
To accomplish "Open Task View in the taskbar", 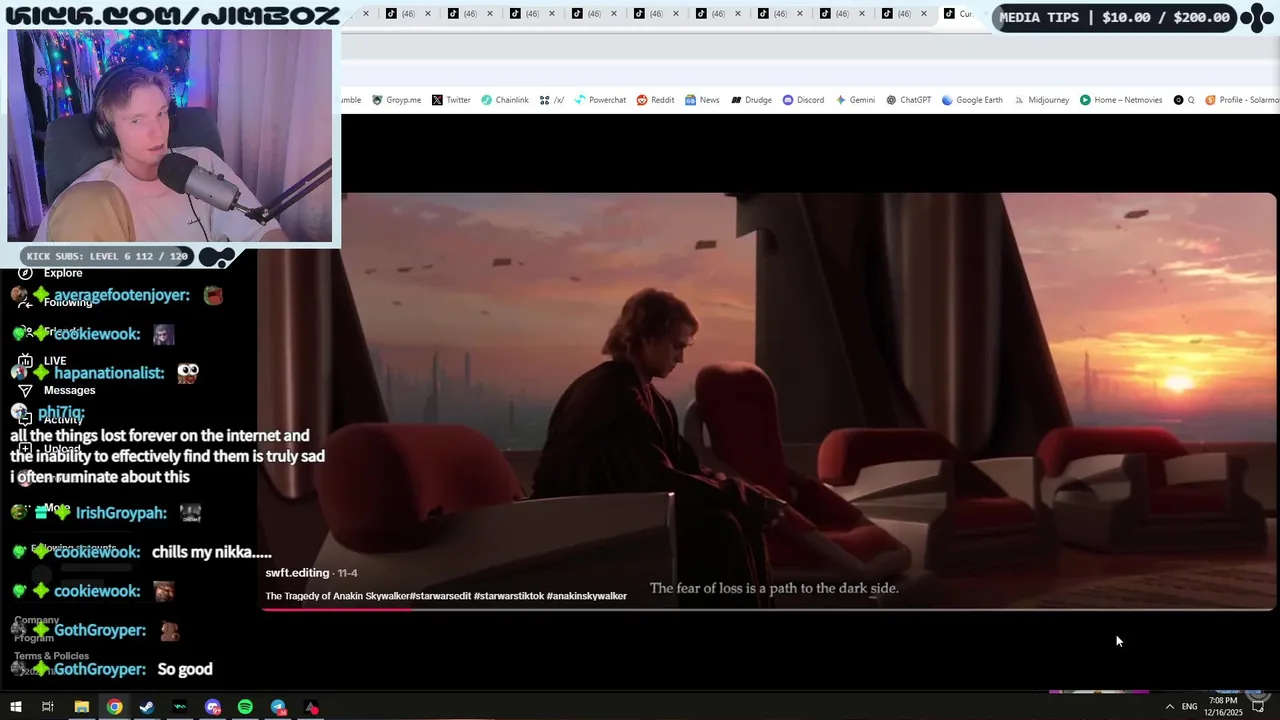I will click(x=47, y=707).
